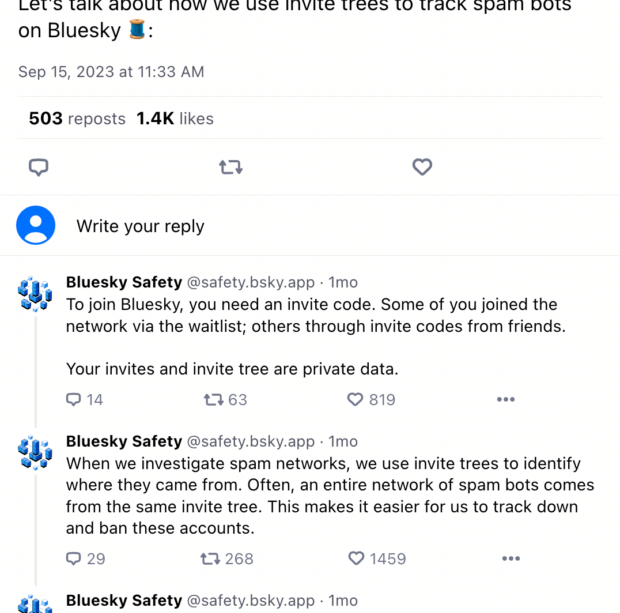Open the more options menu beside 1459 likes
620x613 pixels.
pos(510,558)
